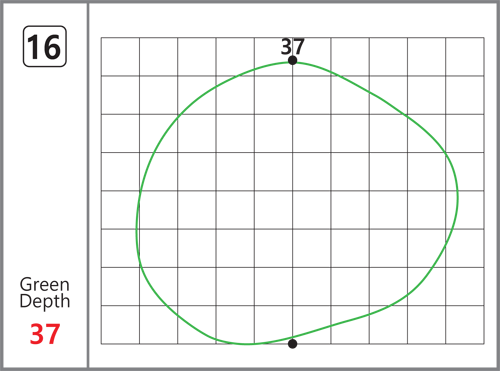Click the digit 3 above the top dot
The height and width of the screenshot is (371, 500).
tap(287, 46)
